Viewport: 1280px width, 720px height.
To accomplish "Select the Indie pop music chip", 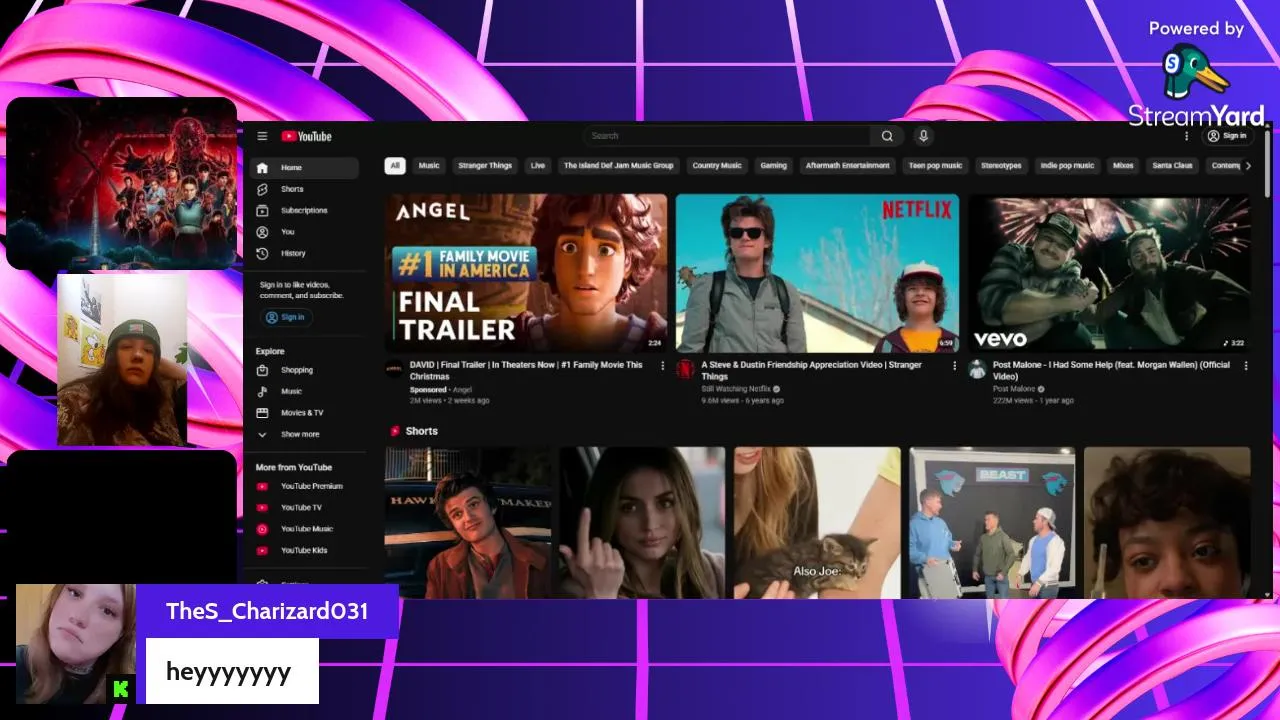I will click(x=1068, y=166).
